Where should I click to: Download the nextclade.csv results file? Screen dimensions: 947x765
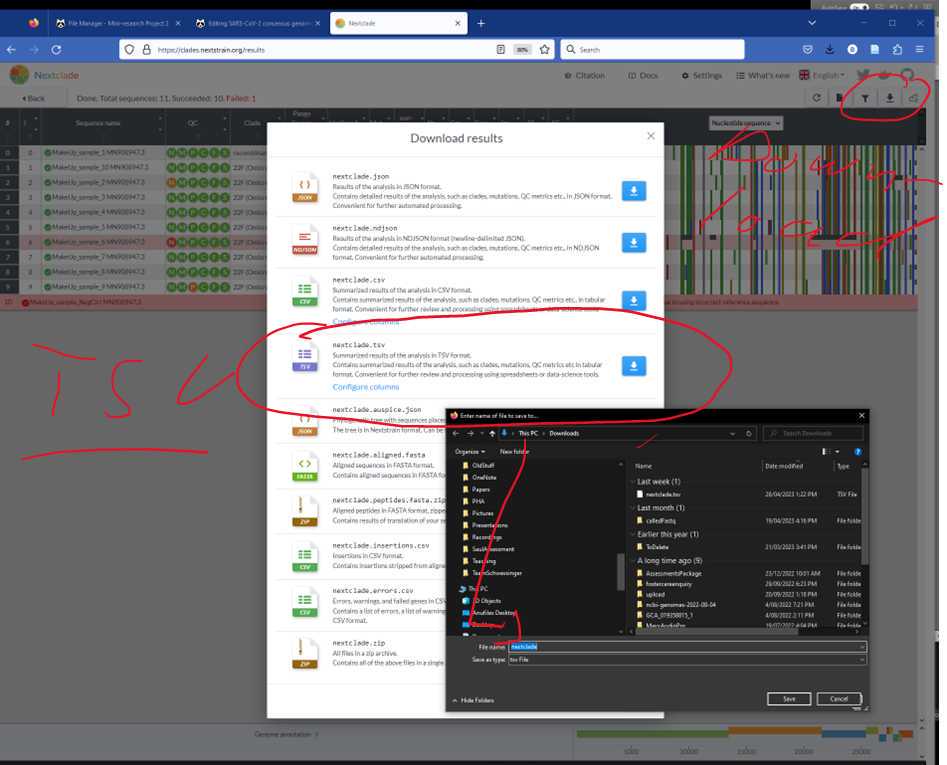click(x=633, y=300)
